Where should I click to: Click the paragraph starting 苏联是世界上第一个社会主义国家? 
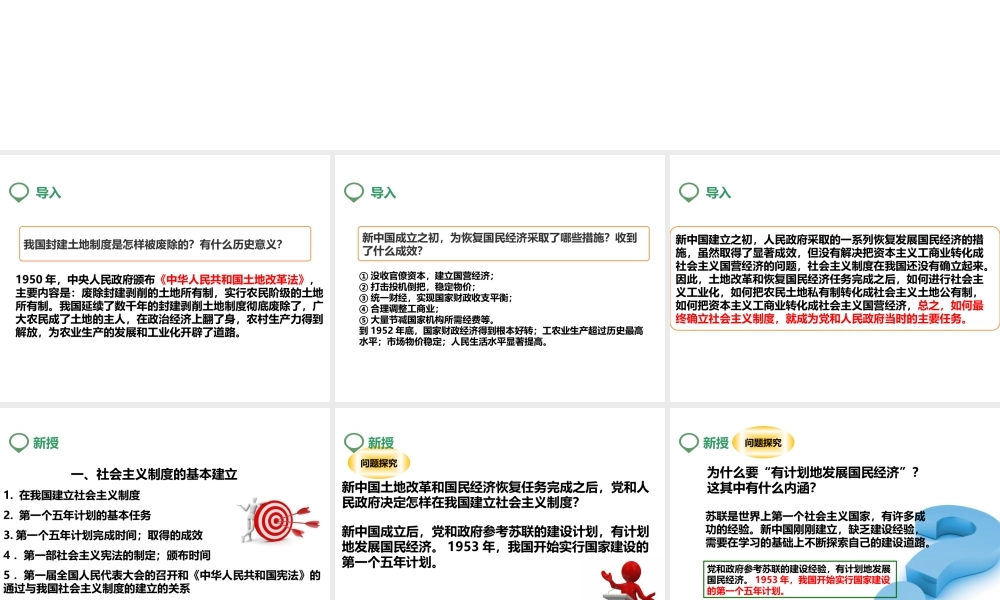(x=819, y=529)
